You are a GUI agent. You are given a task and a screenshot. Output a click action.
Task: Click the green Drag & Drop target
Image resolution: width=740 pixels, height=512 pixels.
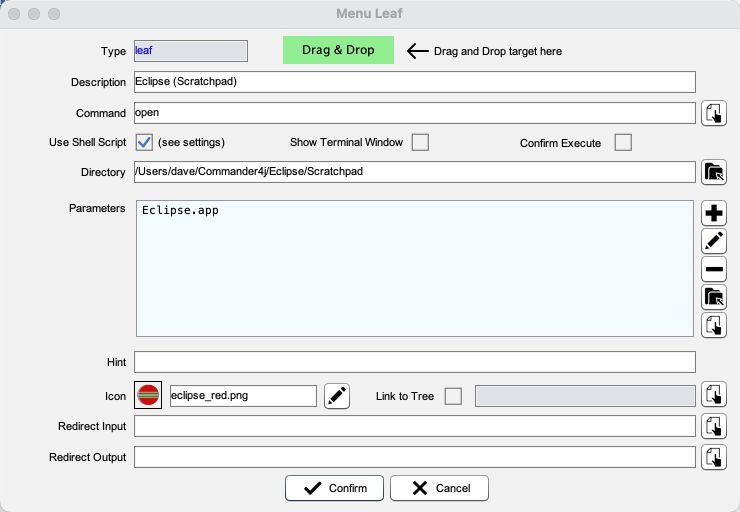click(338, 51)
